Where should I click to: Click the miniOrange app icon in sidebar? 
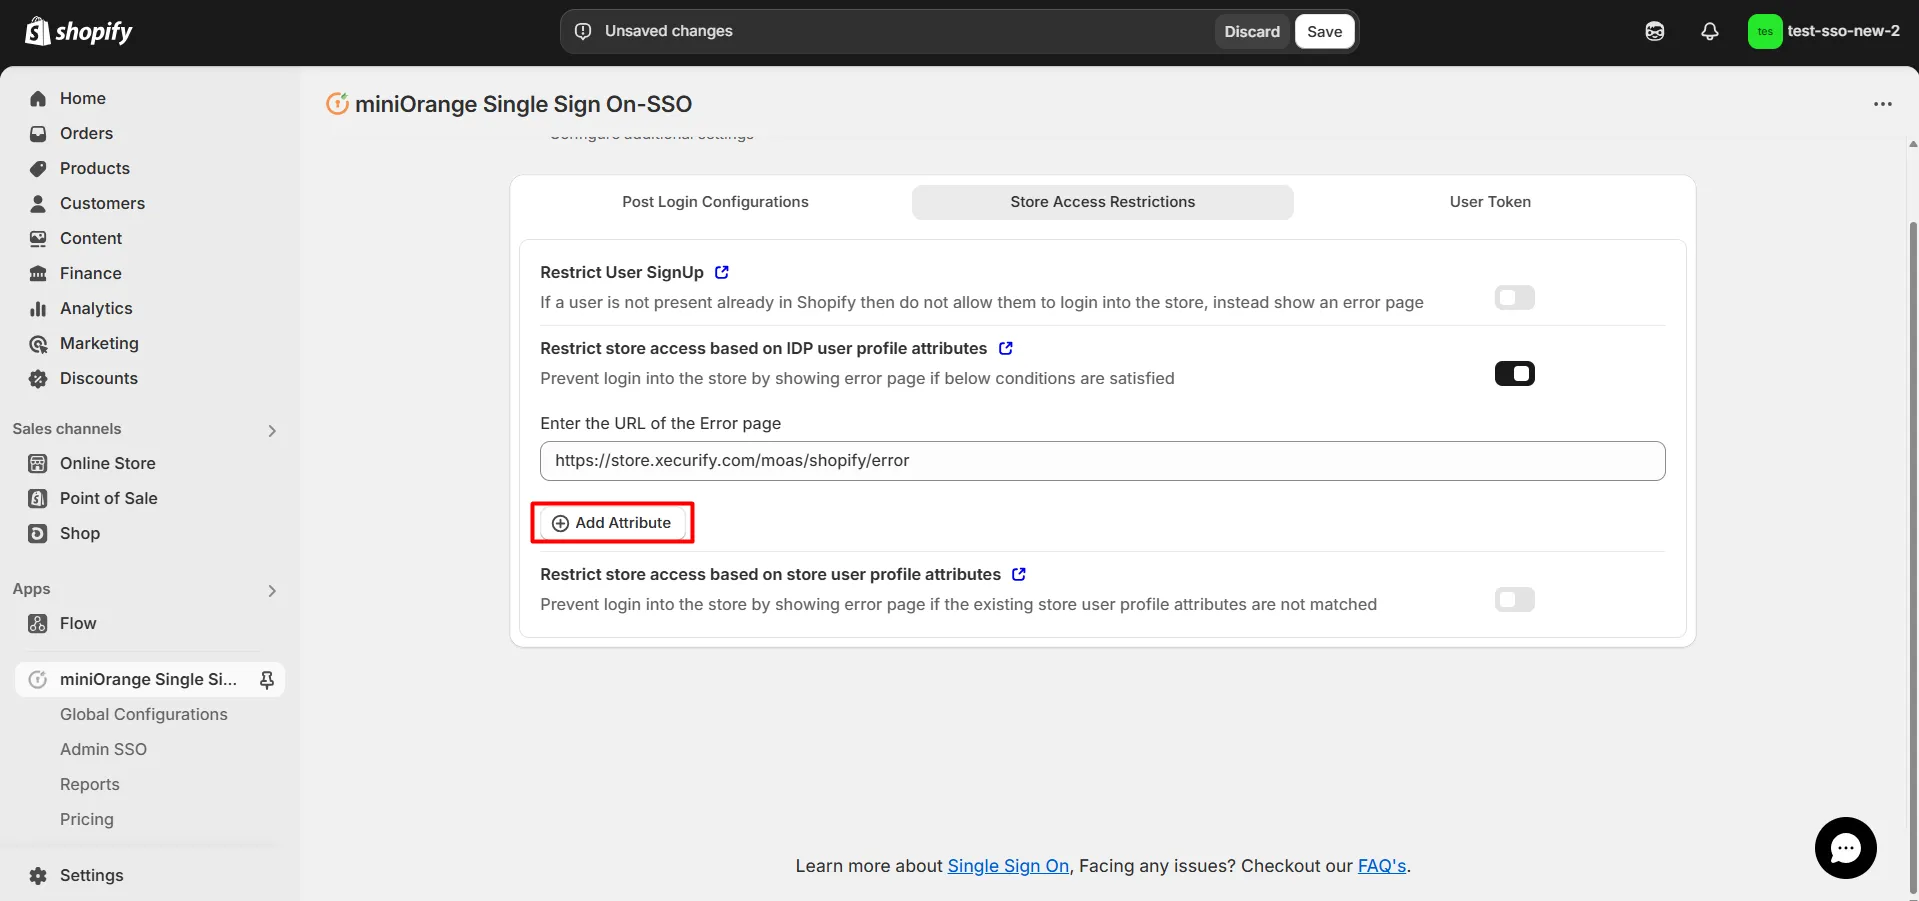[x=38, y=679]
